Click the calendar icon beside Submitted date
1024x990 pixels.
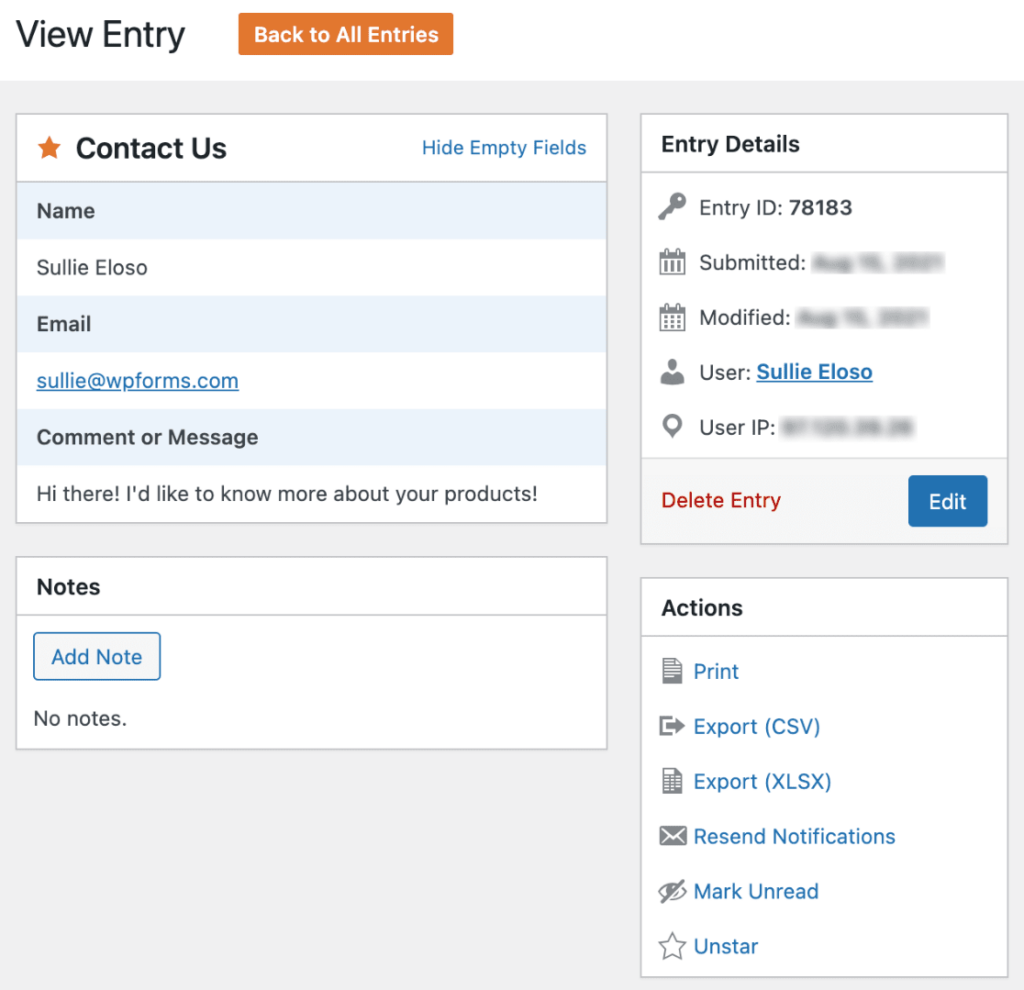coord(674,261)
